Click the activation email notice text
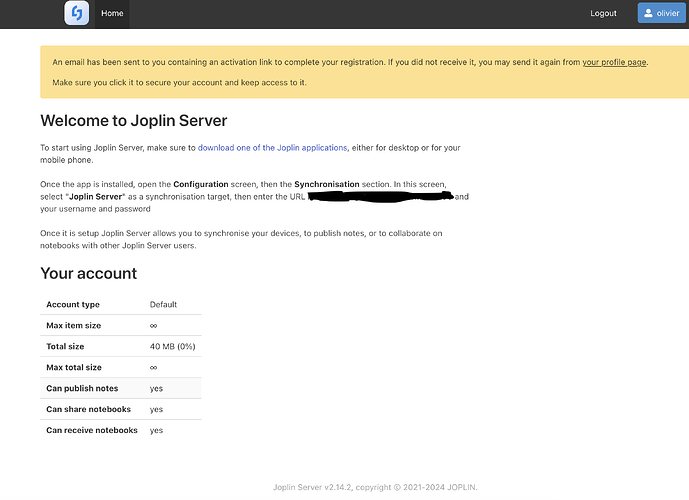Image resolution: width=689 pixels, height=500 pixels. coord(350,62)
